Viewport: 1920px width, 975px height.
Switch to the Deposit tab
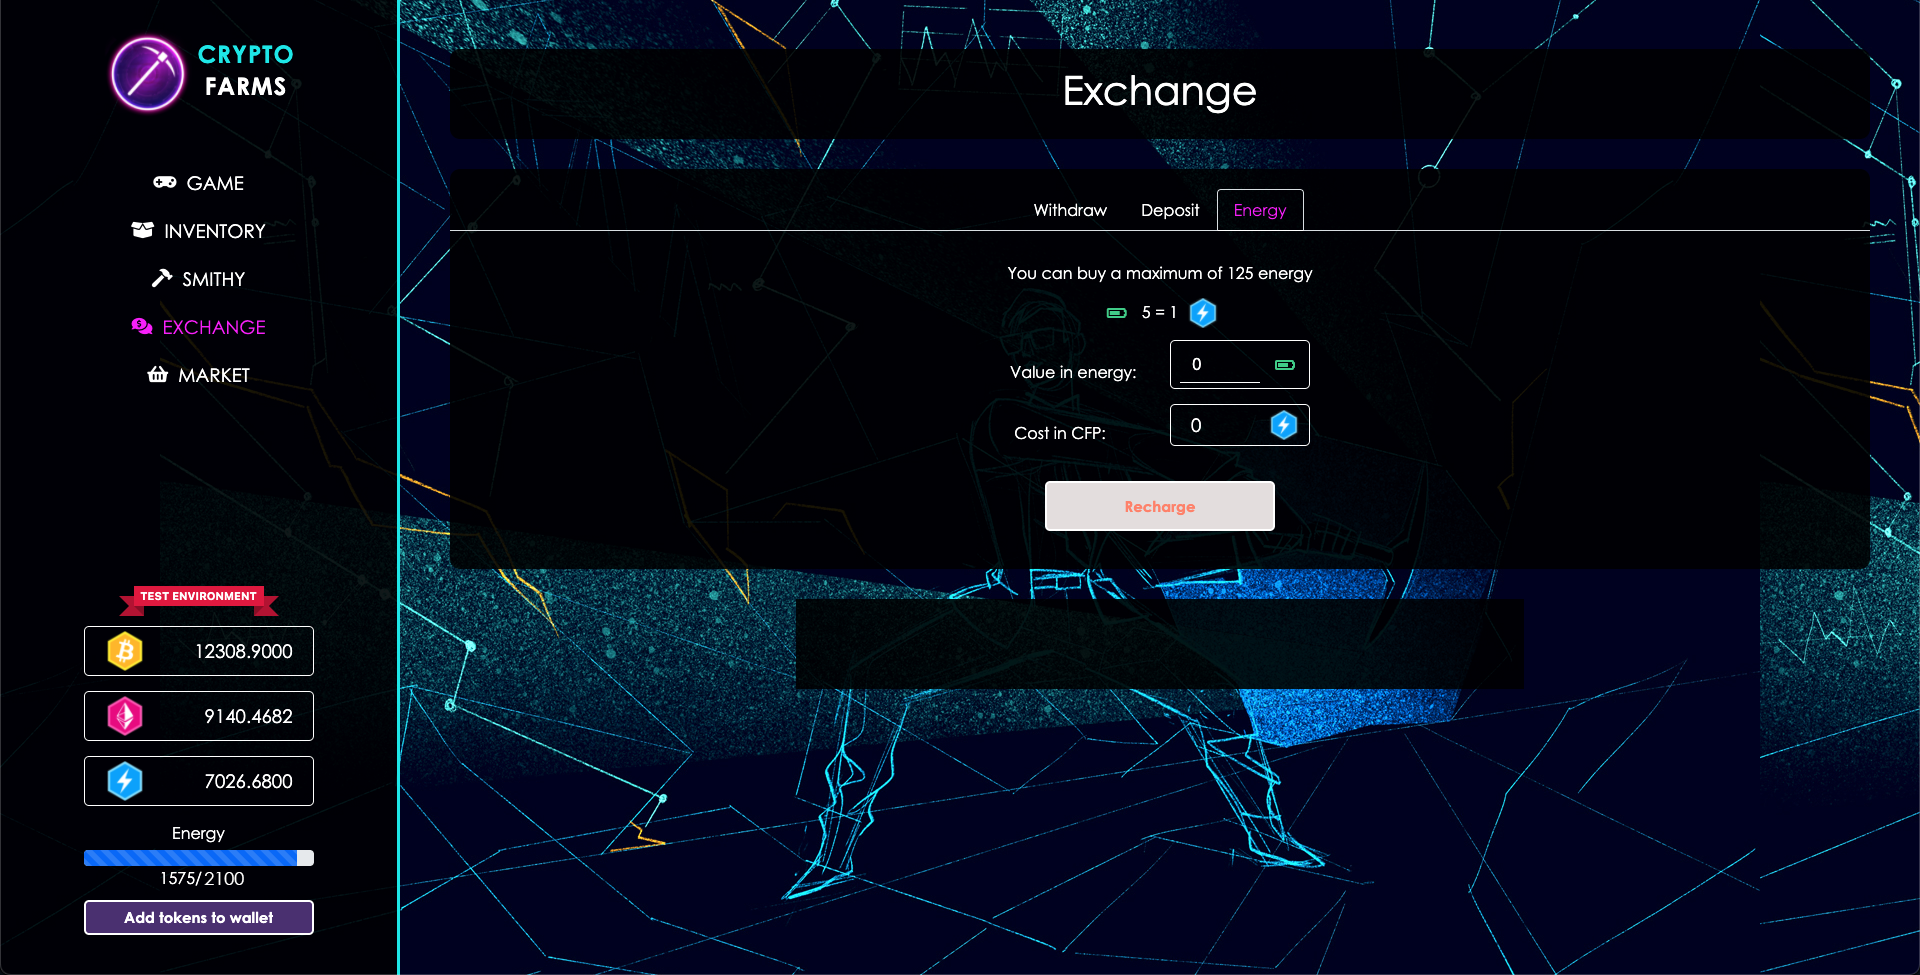tap(1170, 210)
